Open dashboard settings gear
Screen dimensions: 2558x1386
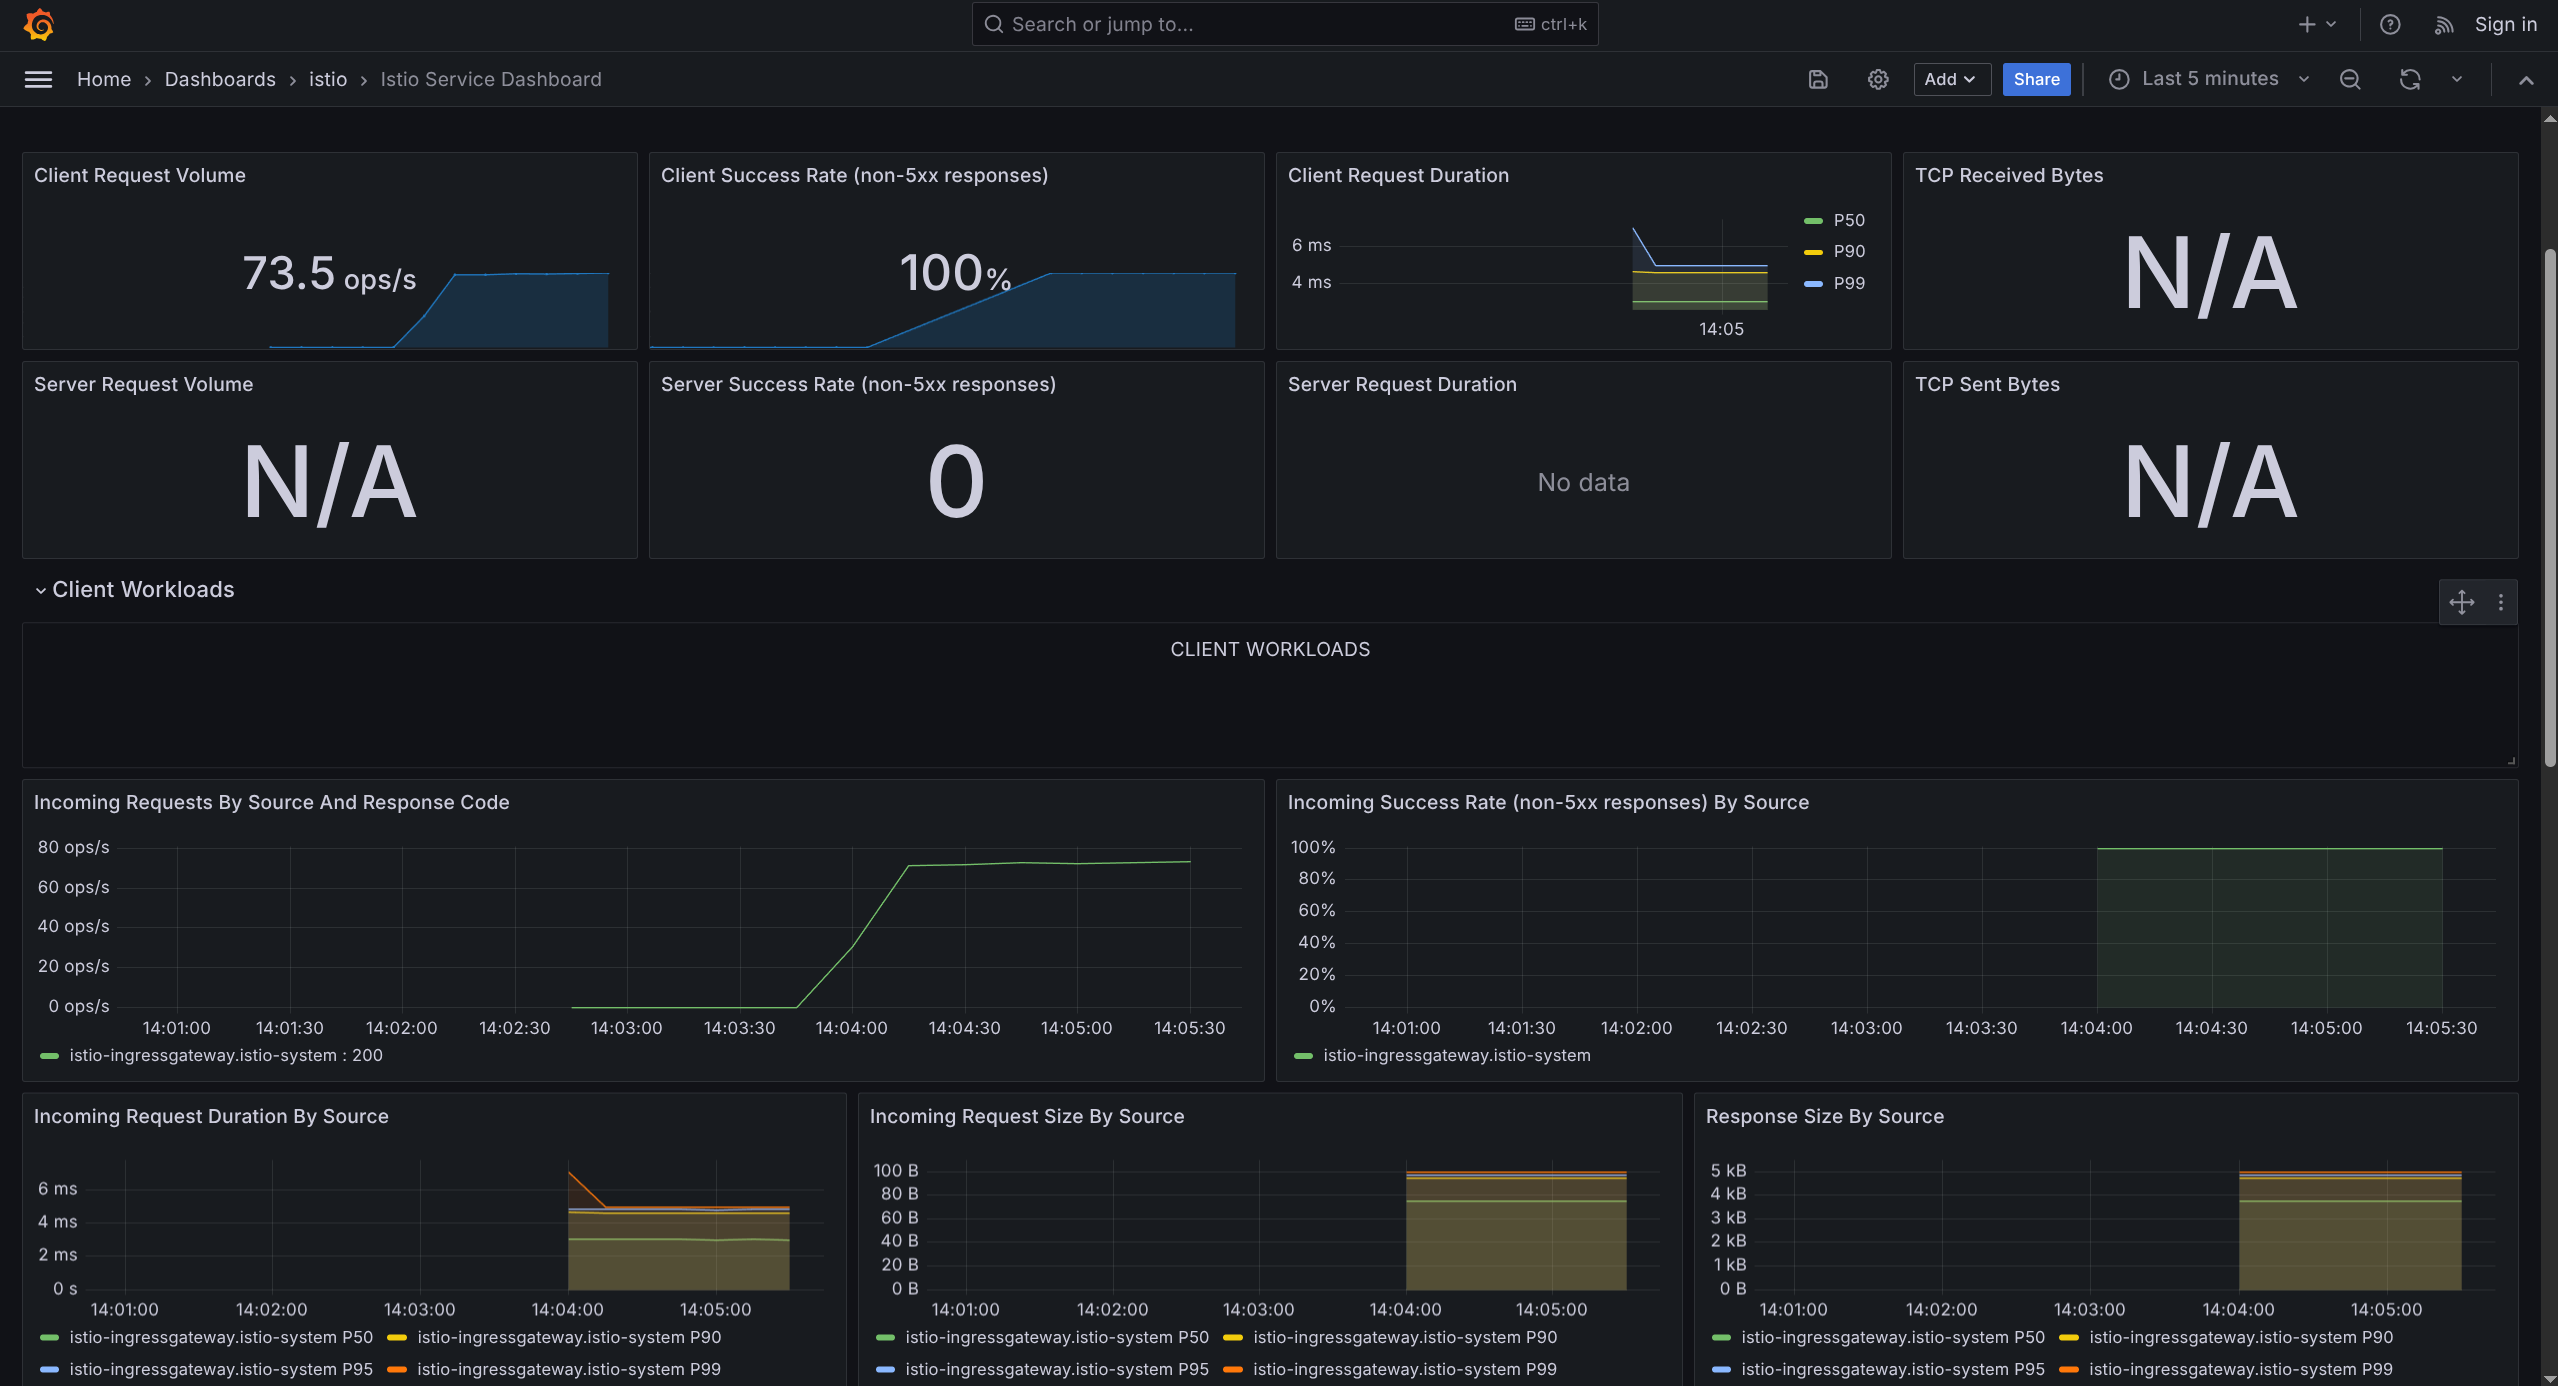coord(1877,79)
